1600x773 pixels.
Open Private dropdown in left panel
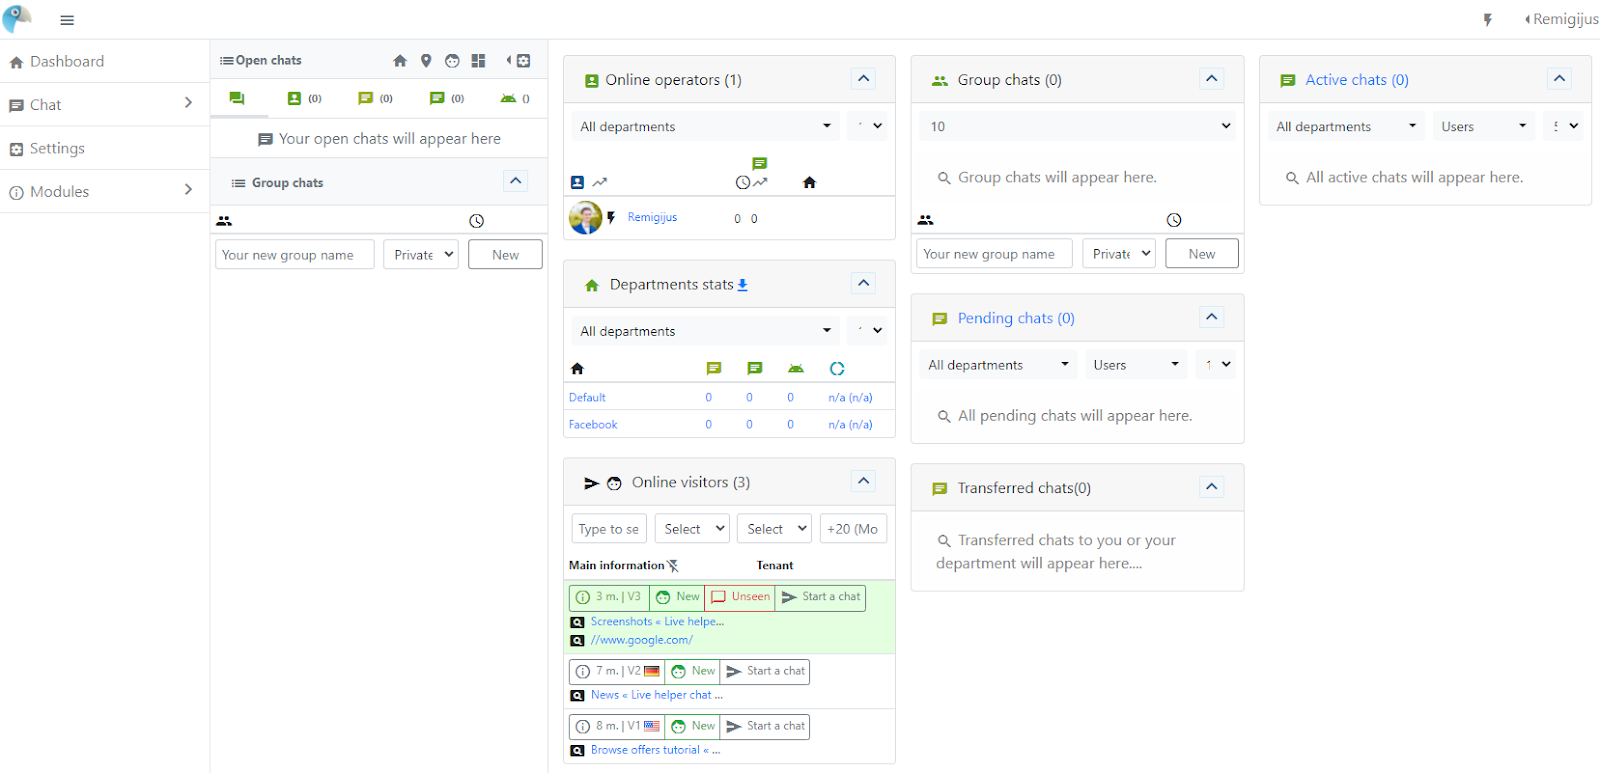pos(421,255)
